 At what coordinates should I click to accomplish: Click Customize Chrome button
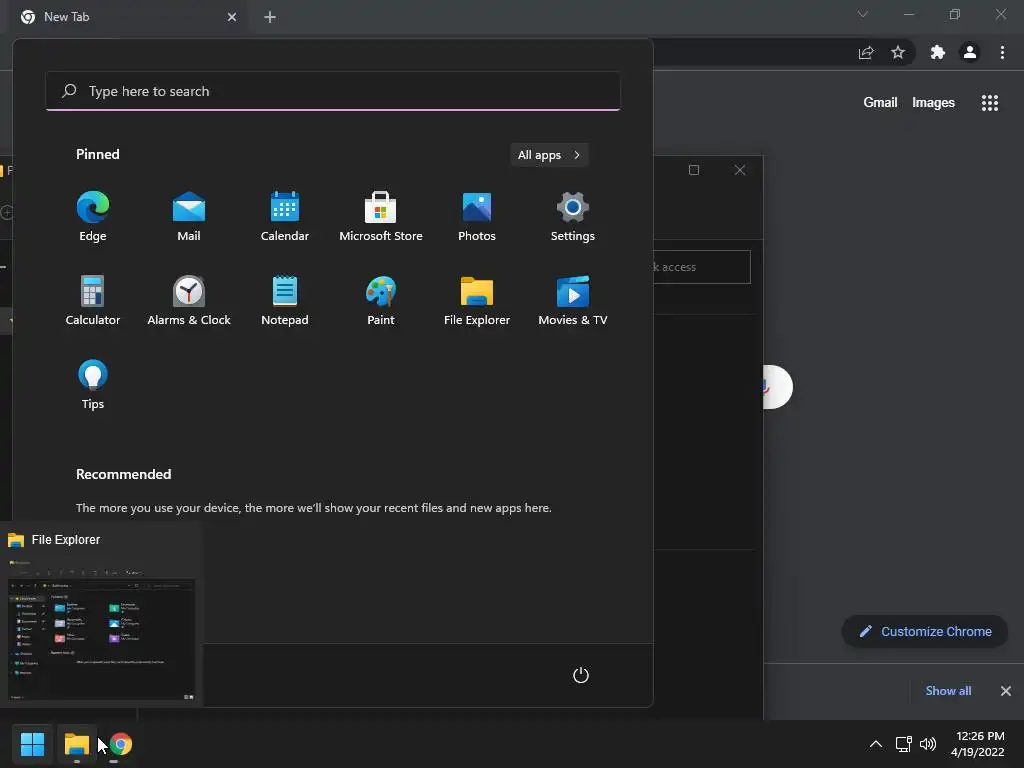[925, 632]
